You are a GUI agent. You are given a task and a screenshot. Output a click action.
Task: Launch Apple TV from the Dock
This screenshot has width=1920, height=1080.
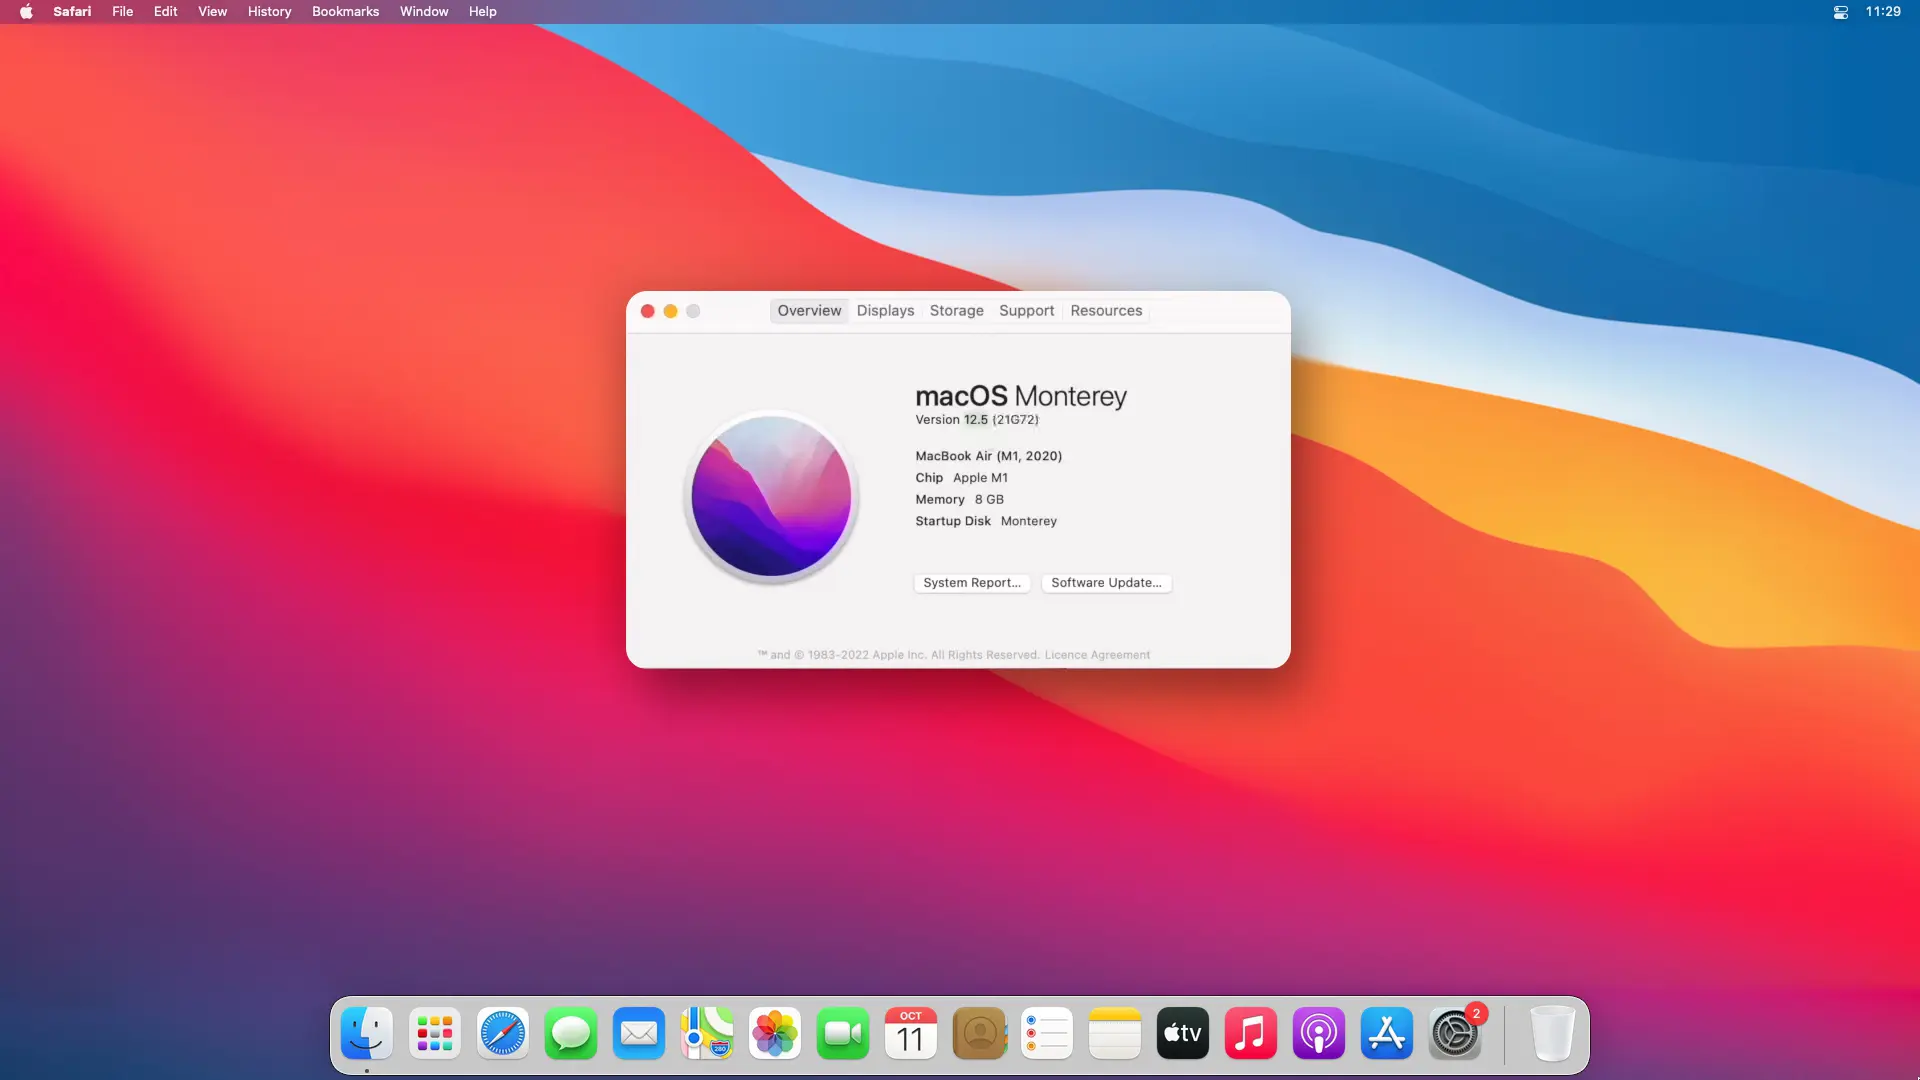coord(1183,1033)
